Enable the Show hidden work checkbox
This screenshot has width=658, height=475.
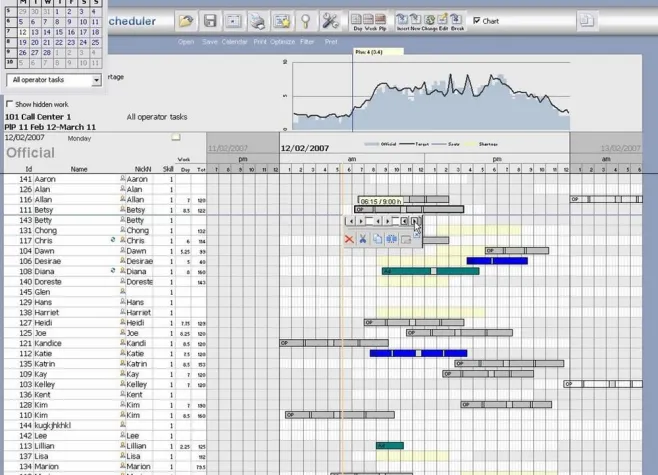tap(11, 104)
